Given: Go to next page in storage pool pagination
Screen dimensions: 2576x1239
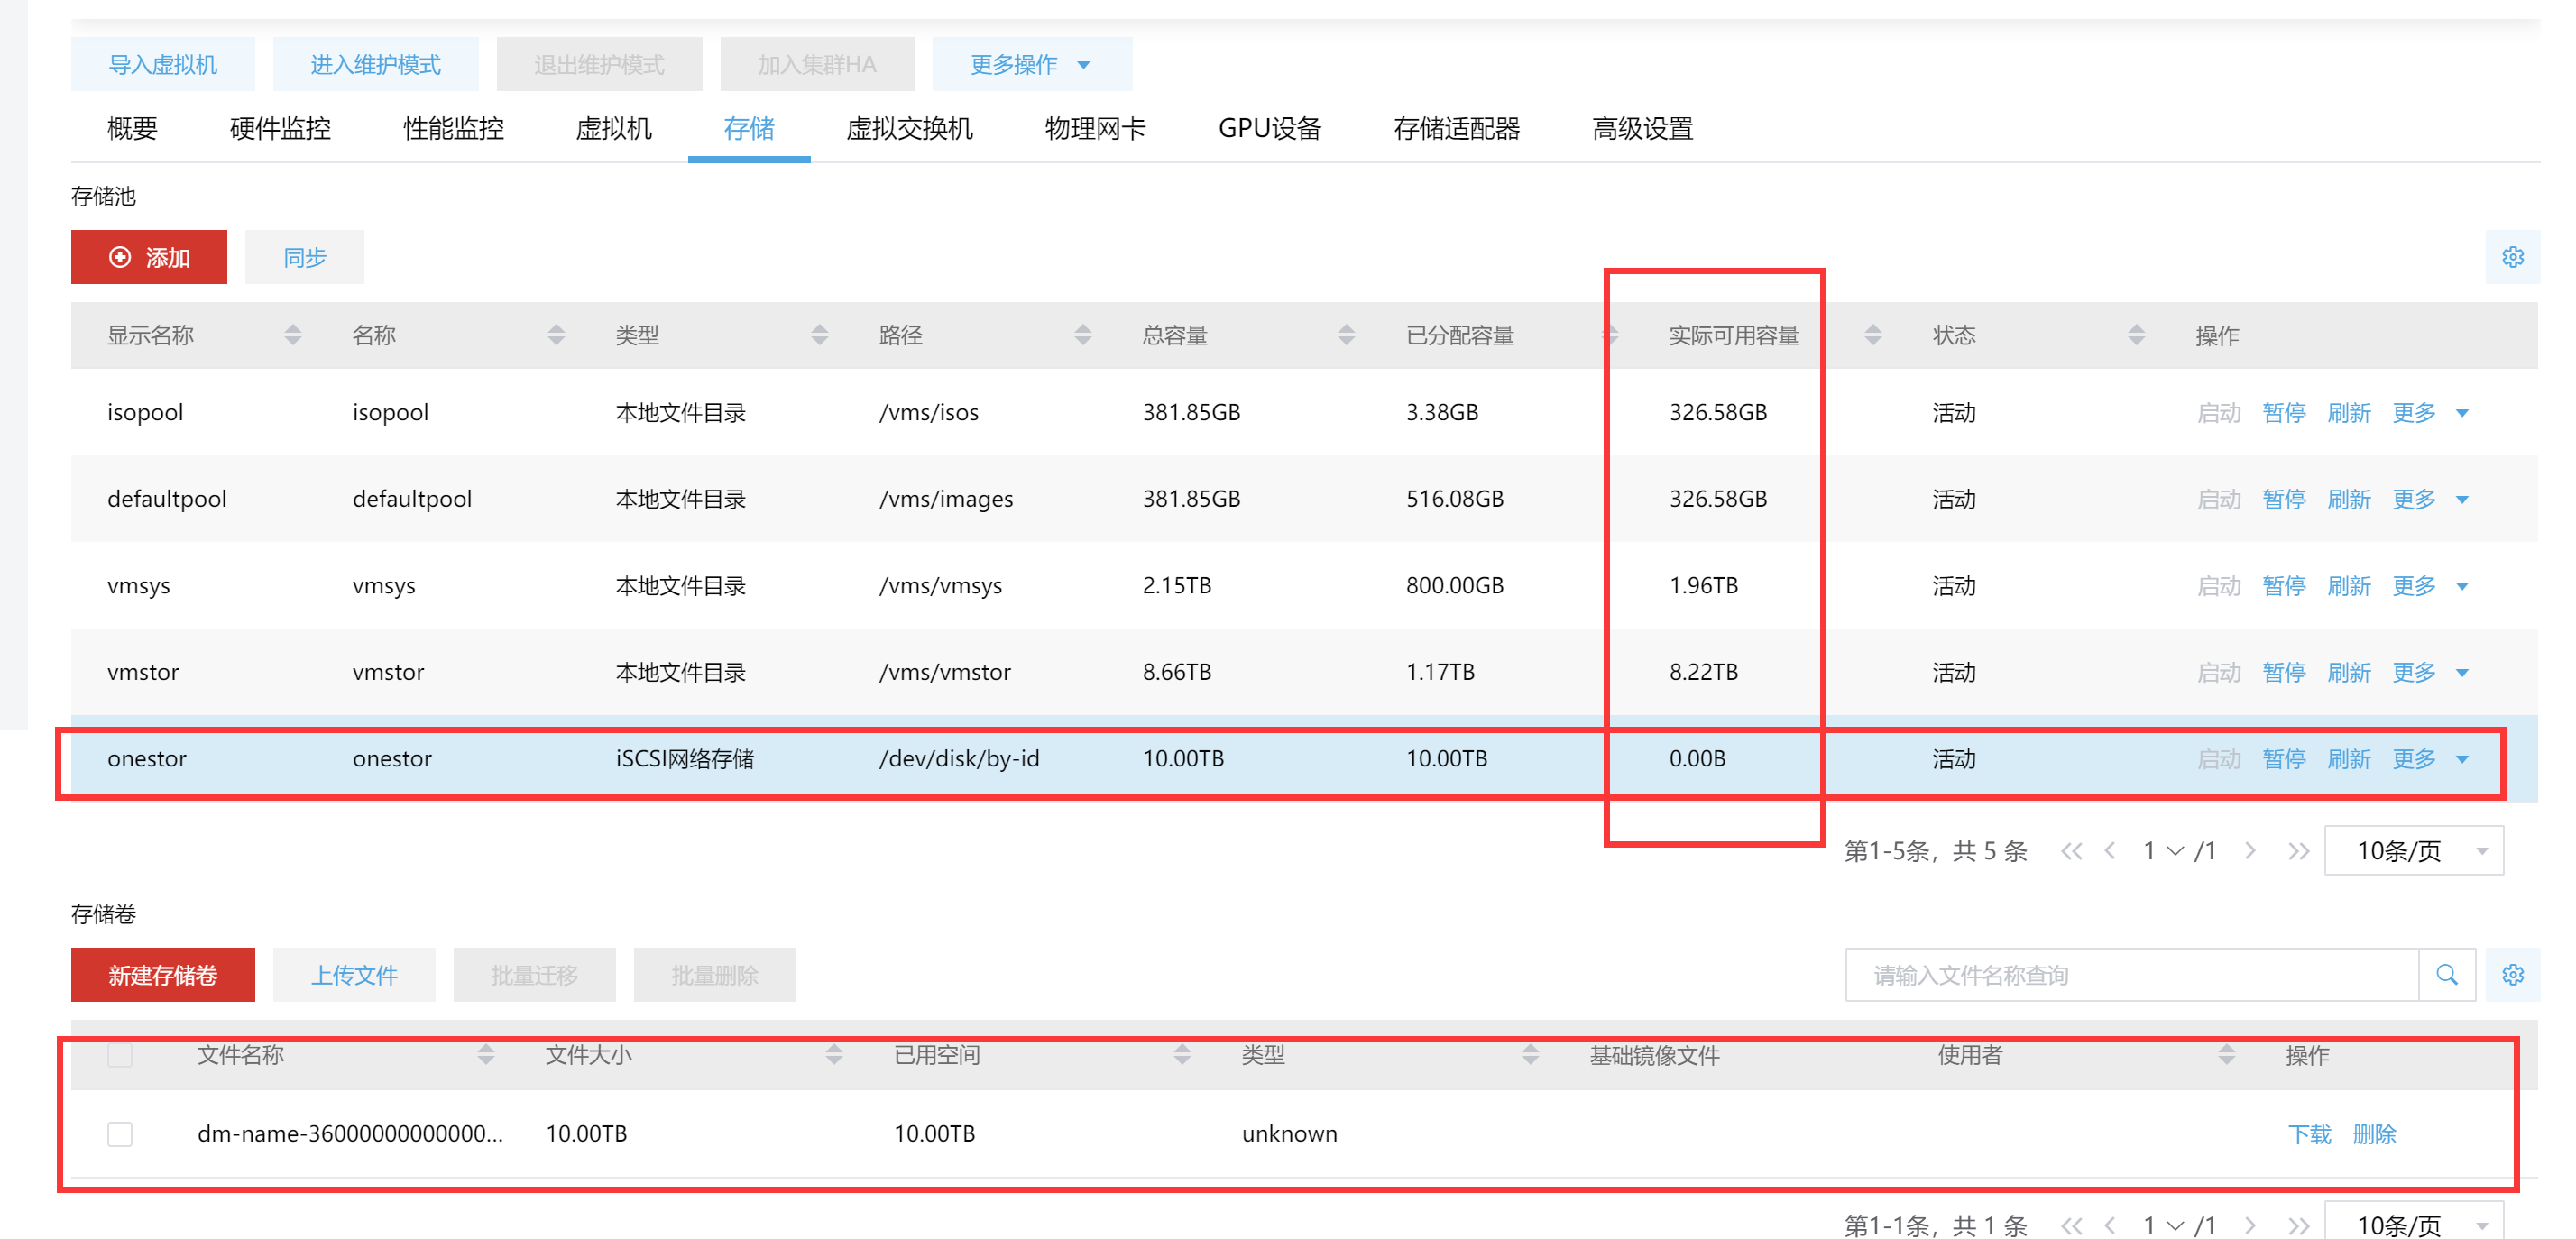Looking at the screenshot, I should click(2250, 851).
